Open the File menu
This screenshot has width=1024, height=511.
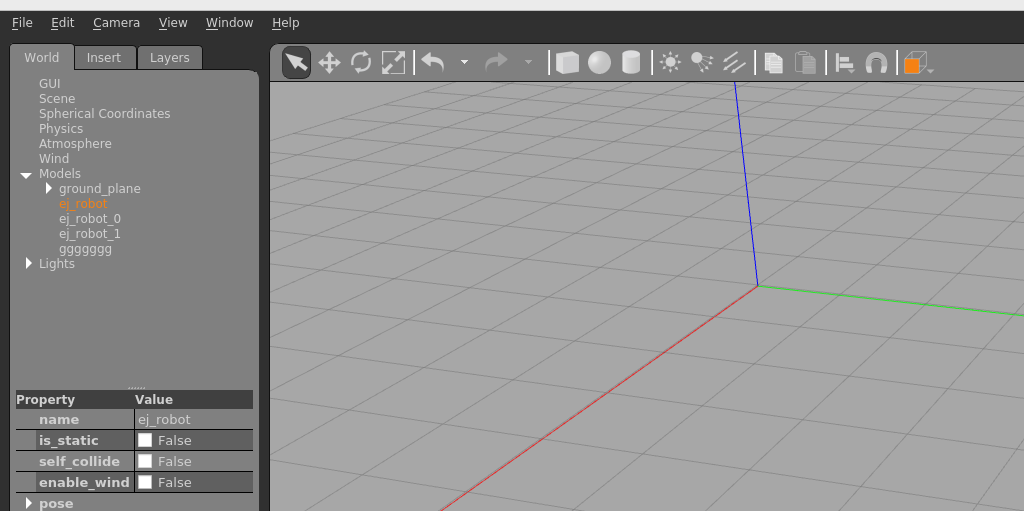click(x=22, y=23)
